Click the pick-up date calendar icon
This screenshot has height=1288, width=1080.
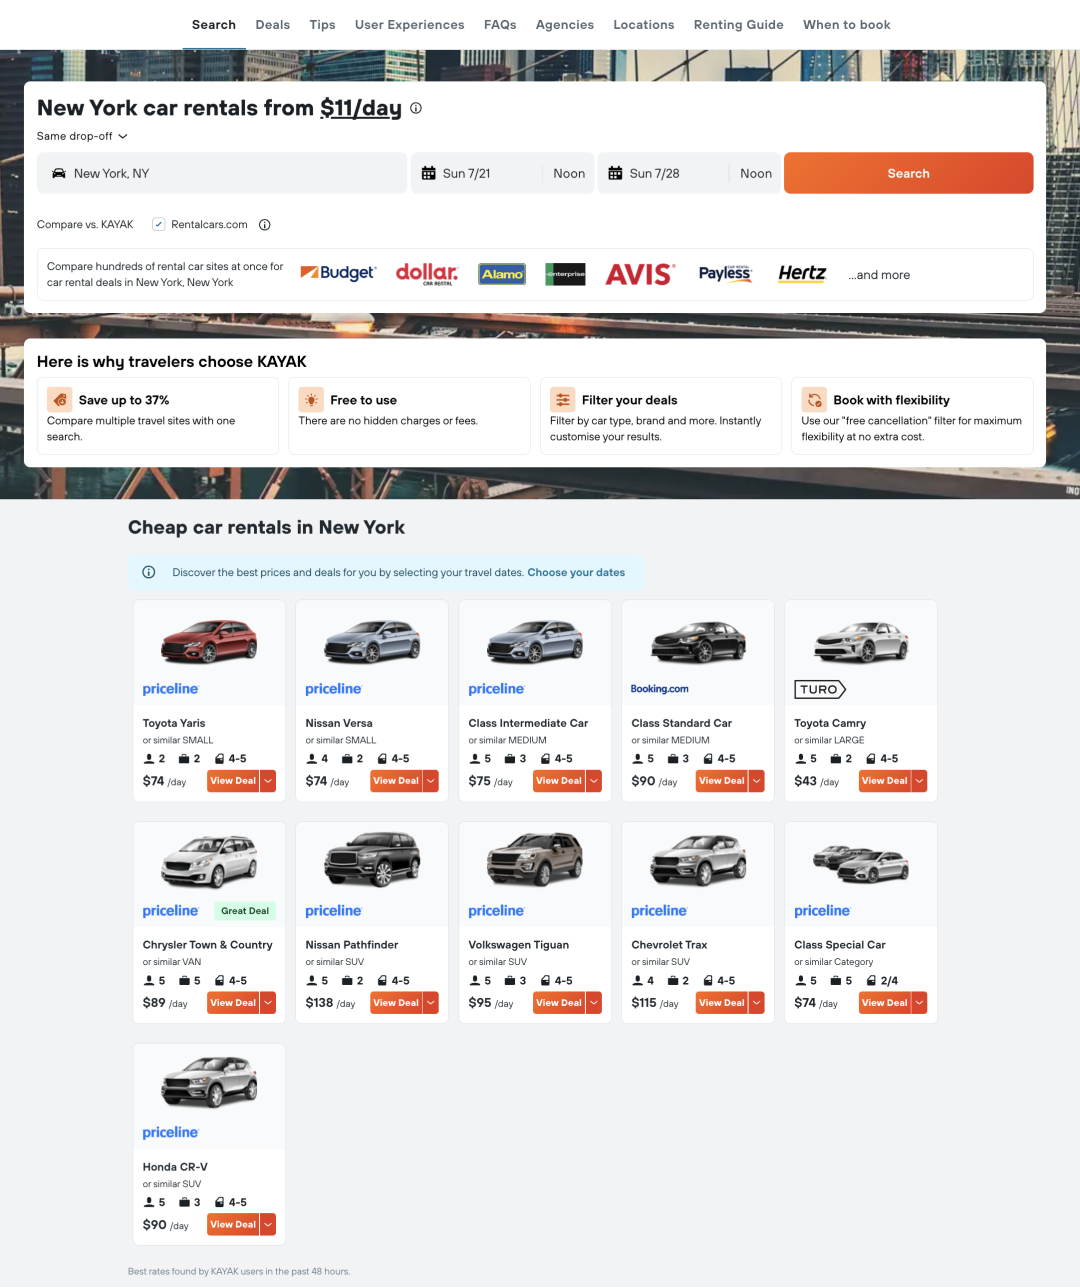click(428, 174)
